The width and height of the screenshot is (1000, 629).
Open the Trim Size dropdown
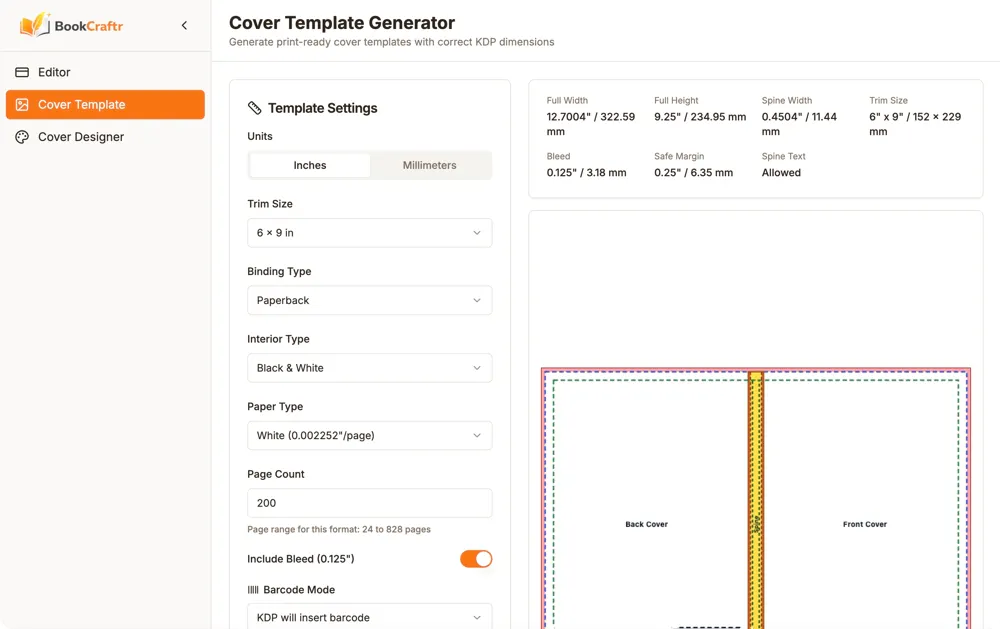(x=370, y=233)
